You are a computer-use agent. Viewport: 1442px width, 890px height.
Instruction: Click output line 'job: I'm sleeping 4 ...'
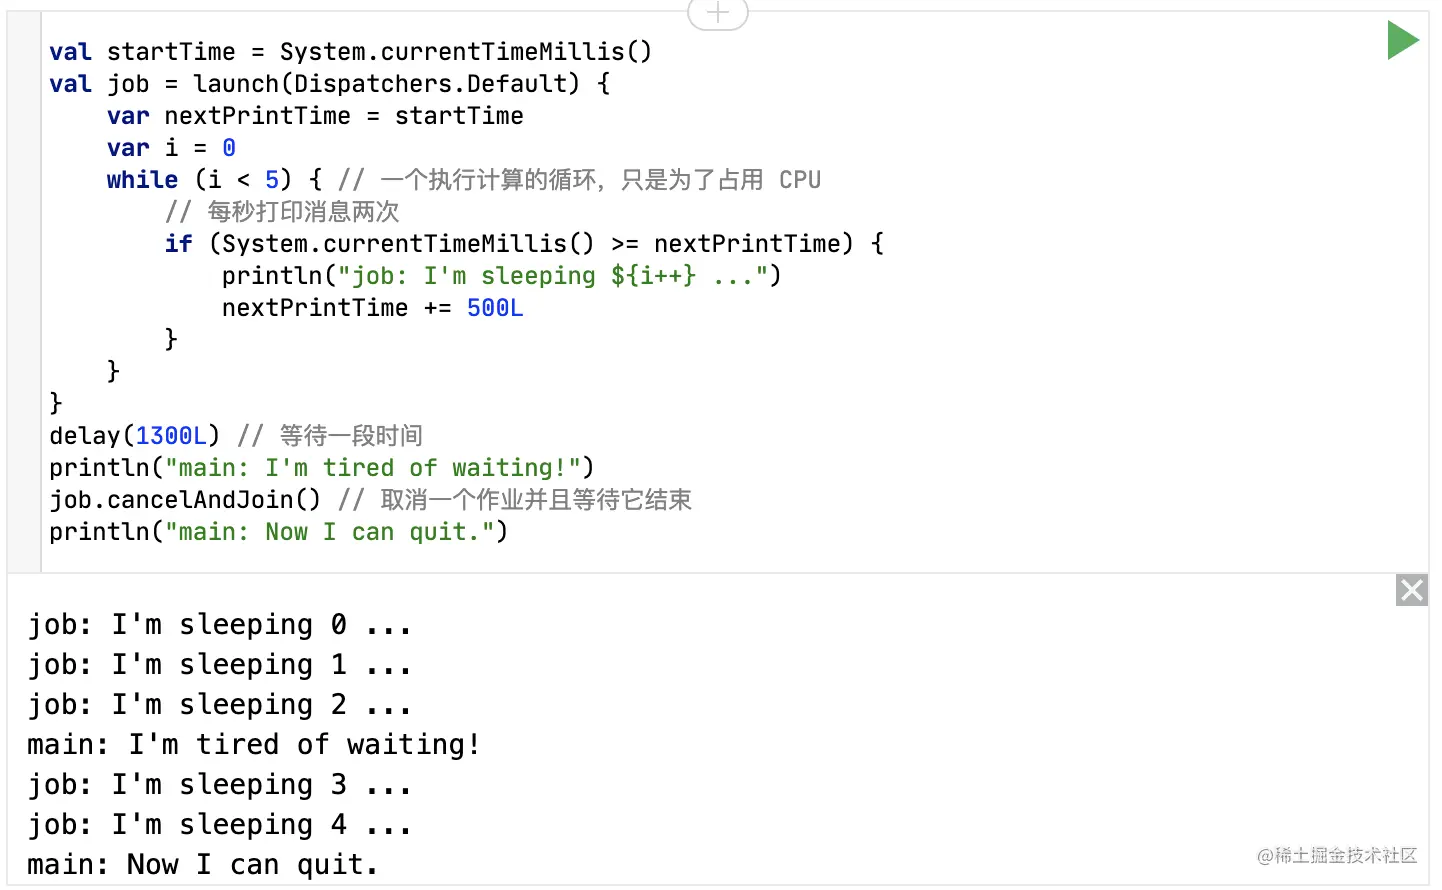[x=219, y=825]
